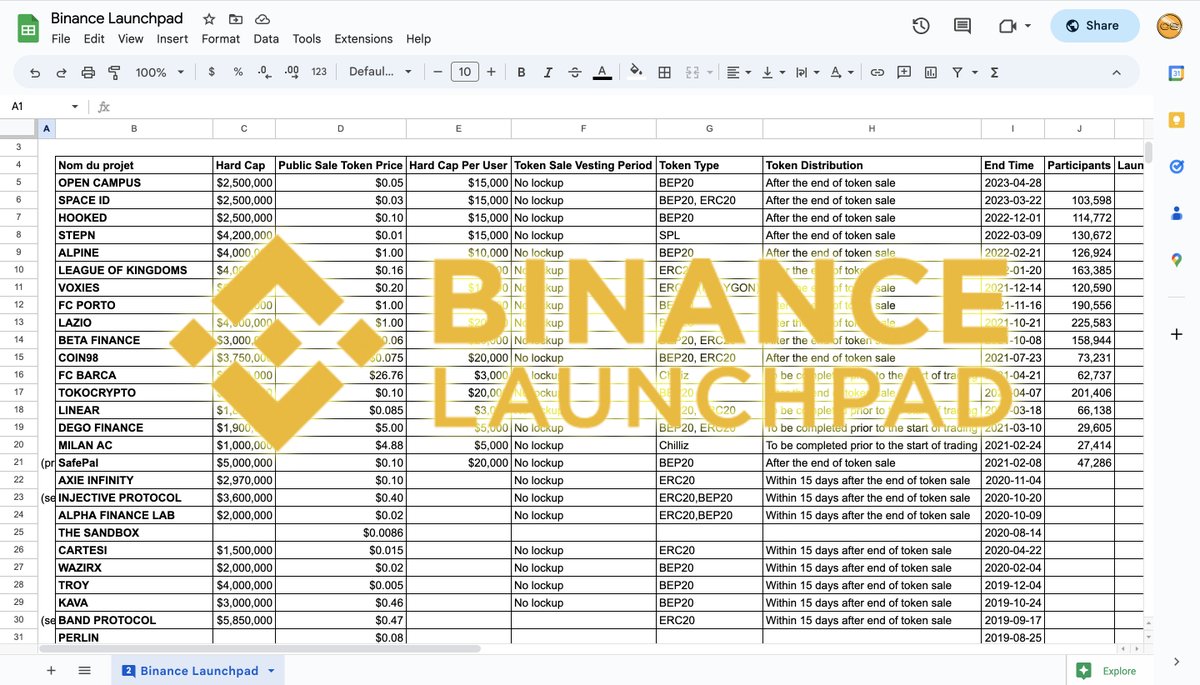Open the View menu
The height and width of the screenshot is (685, 1200).
[131, 39]
